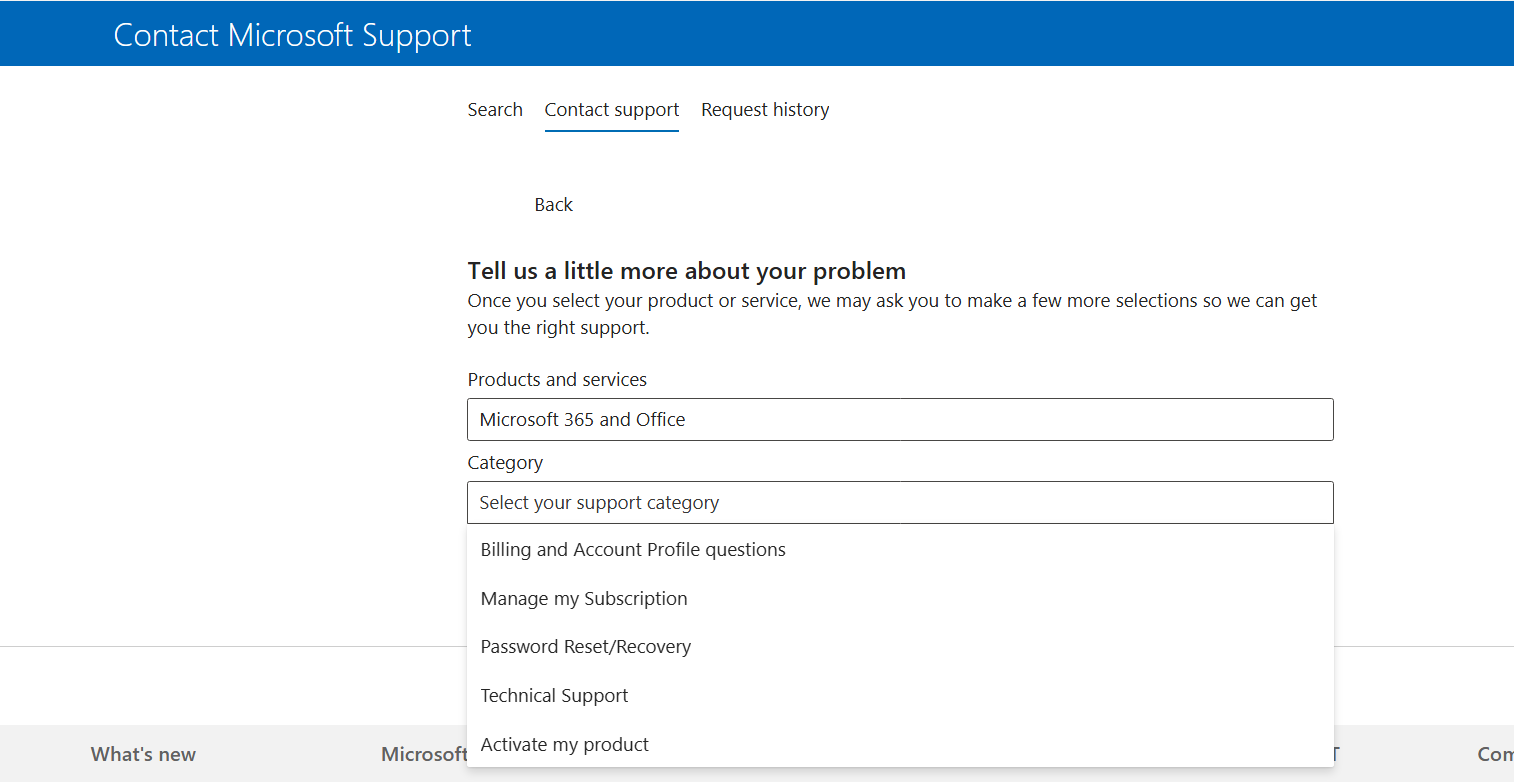Click the What's new footer heading
Viewport: 1514px width, 782px height.
click(143, 755)
